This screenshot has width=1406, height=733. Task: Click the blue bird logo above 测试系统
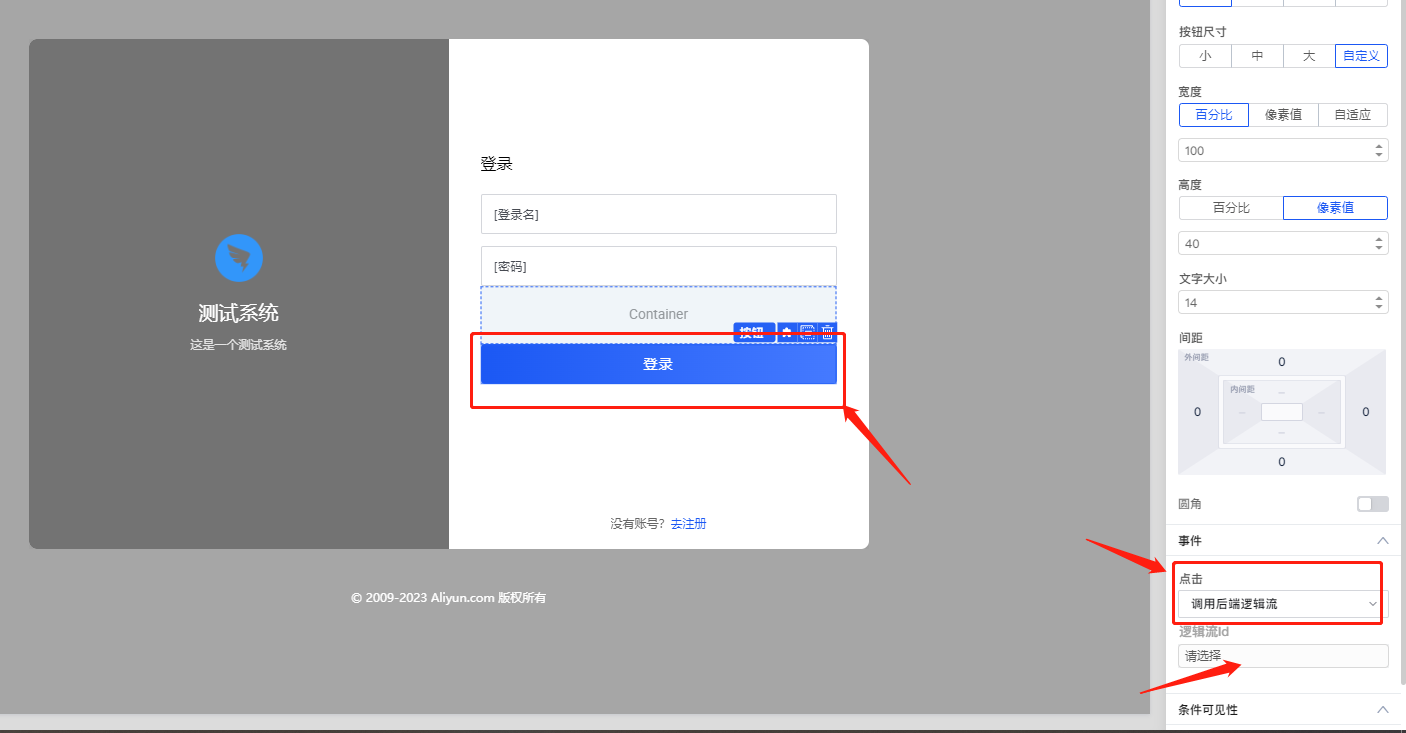pyautogui.click(x=239, y=258)
